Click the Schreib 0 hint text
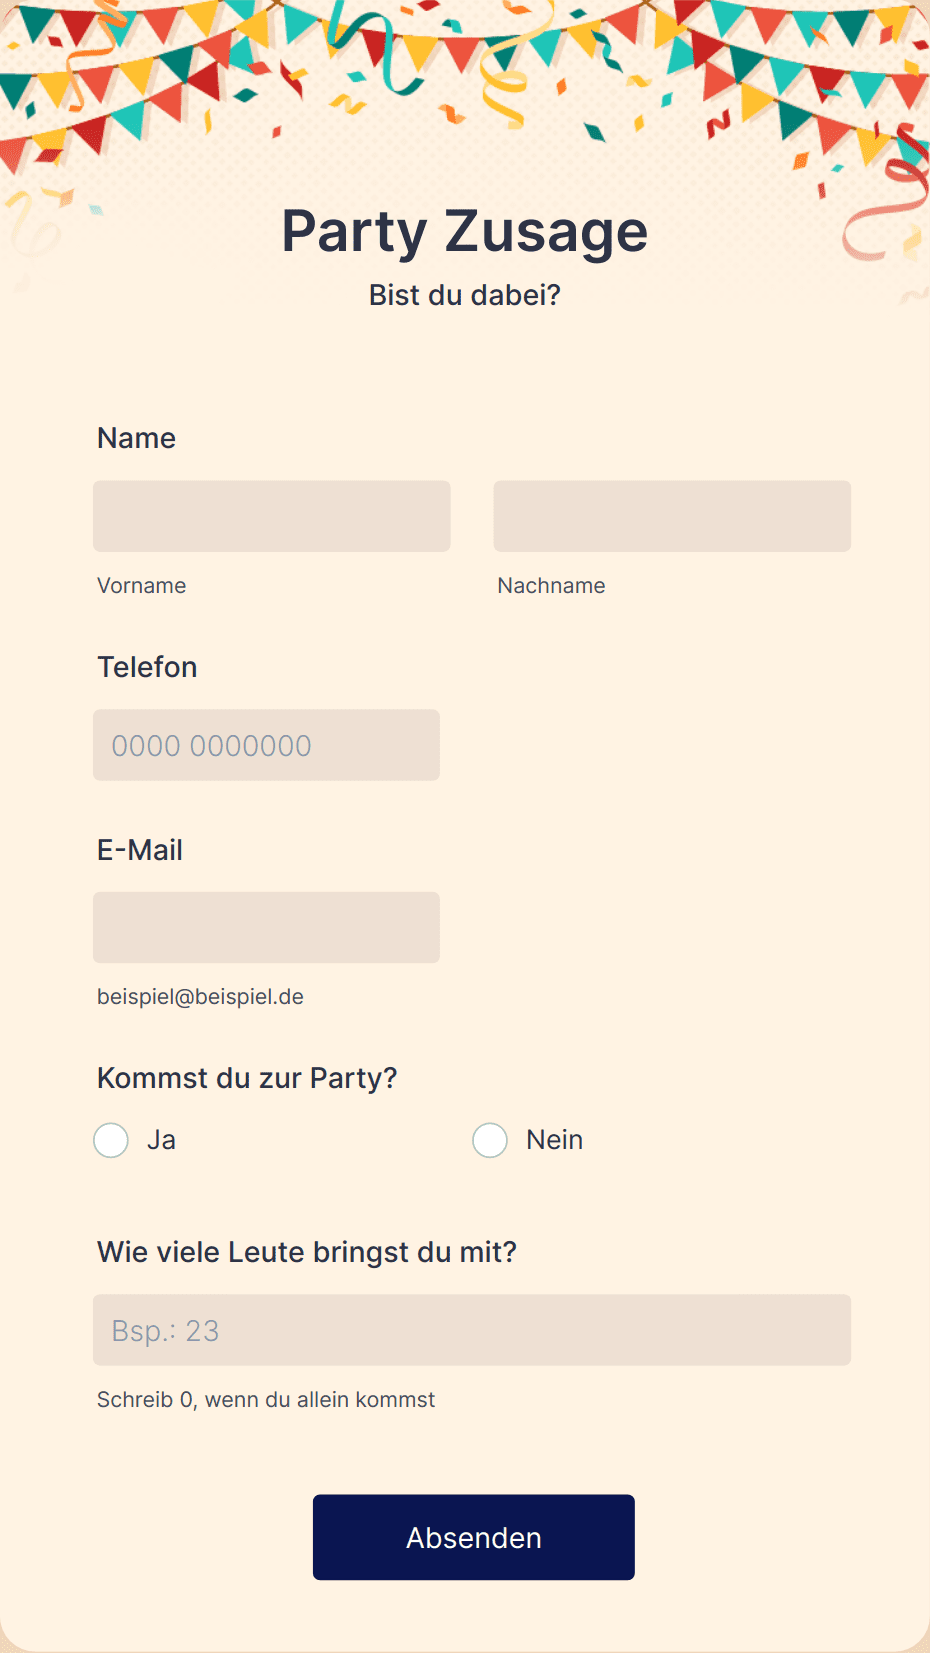Viewport: 930px width, 1653px height. coord(266,1400)
